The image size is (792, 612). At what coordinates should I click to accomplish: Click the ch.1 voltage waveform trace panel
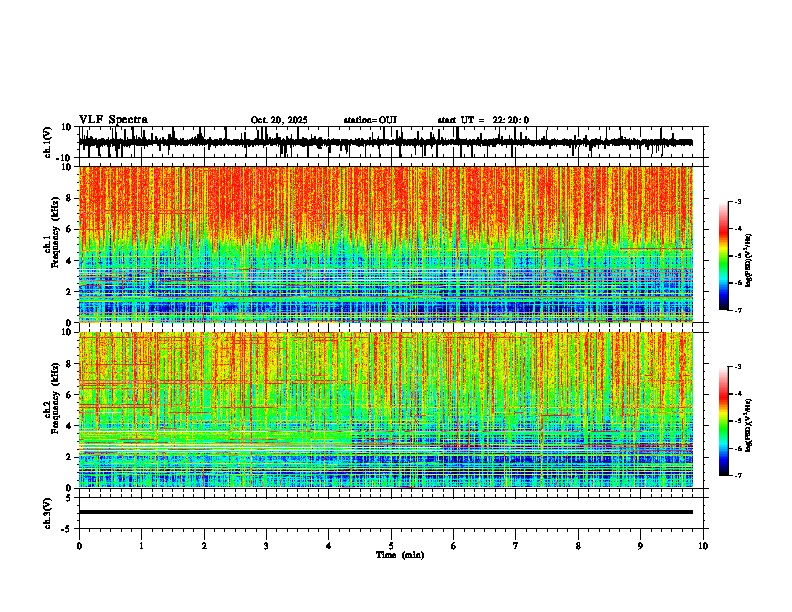pyautogui.click(x=390, y=142)
